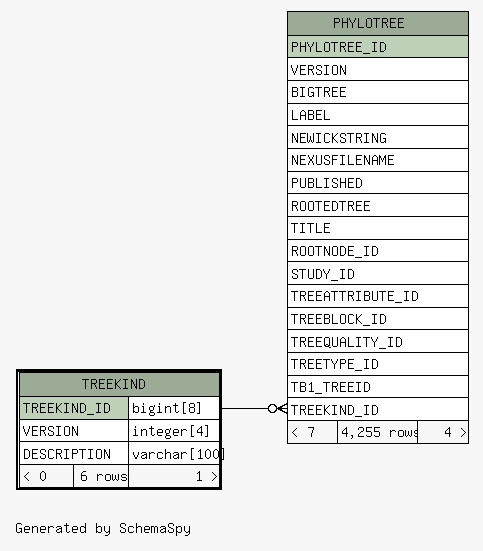Select the TREEATTRIBUTE_ID column
483x551 pixels.
click(378, 296)
